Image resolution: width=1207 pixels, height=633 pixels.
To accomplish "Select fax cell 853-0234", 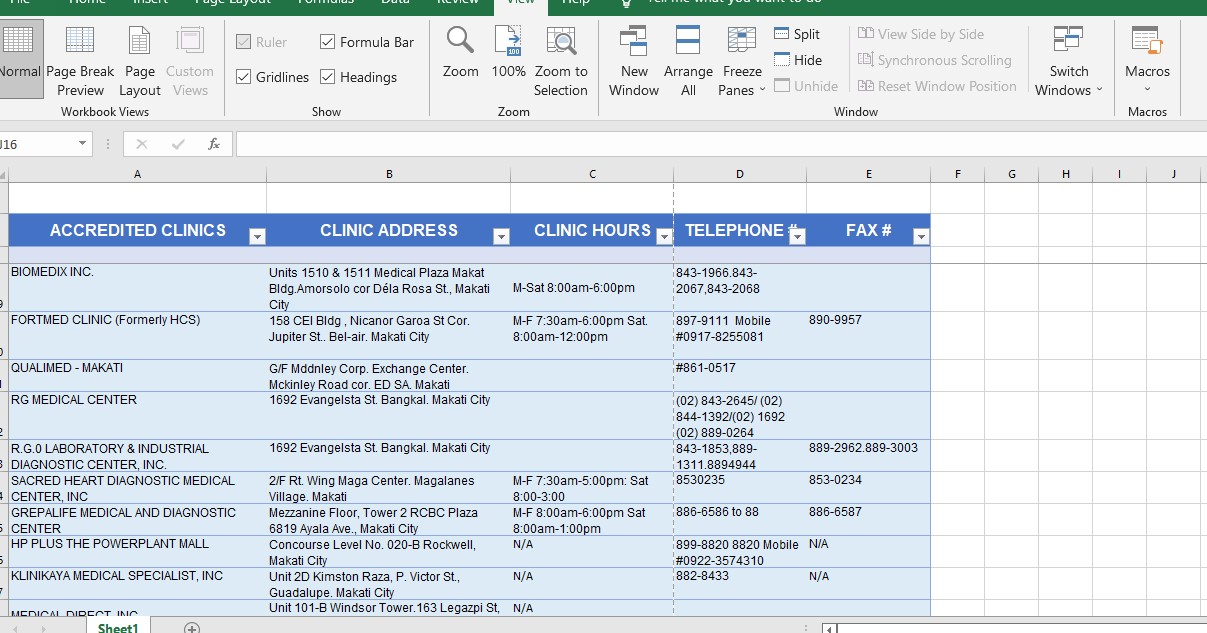I will (x=868, y=488).
